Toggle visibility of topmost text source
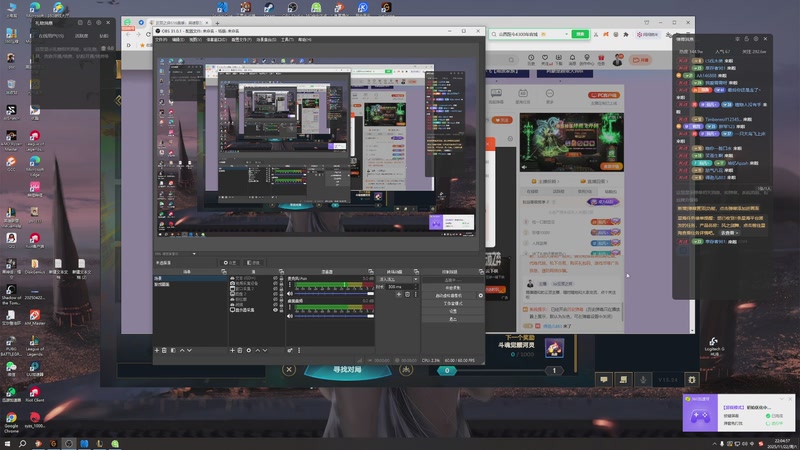Screen dimensions: 800x450 pyautogui.click(x=276, y=278)
